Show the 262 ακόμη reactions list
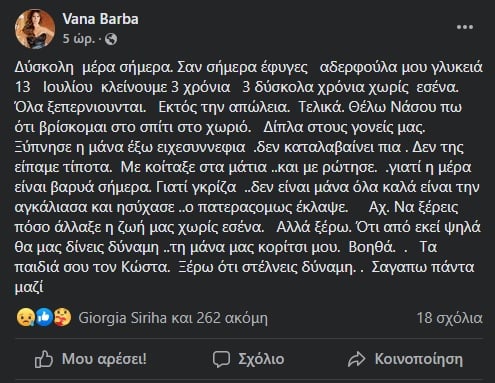Viewport: 495px width, 383px height. [x=232, y=318]
